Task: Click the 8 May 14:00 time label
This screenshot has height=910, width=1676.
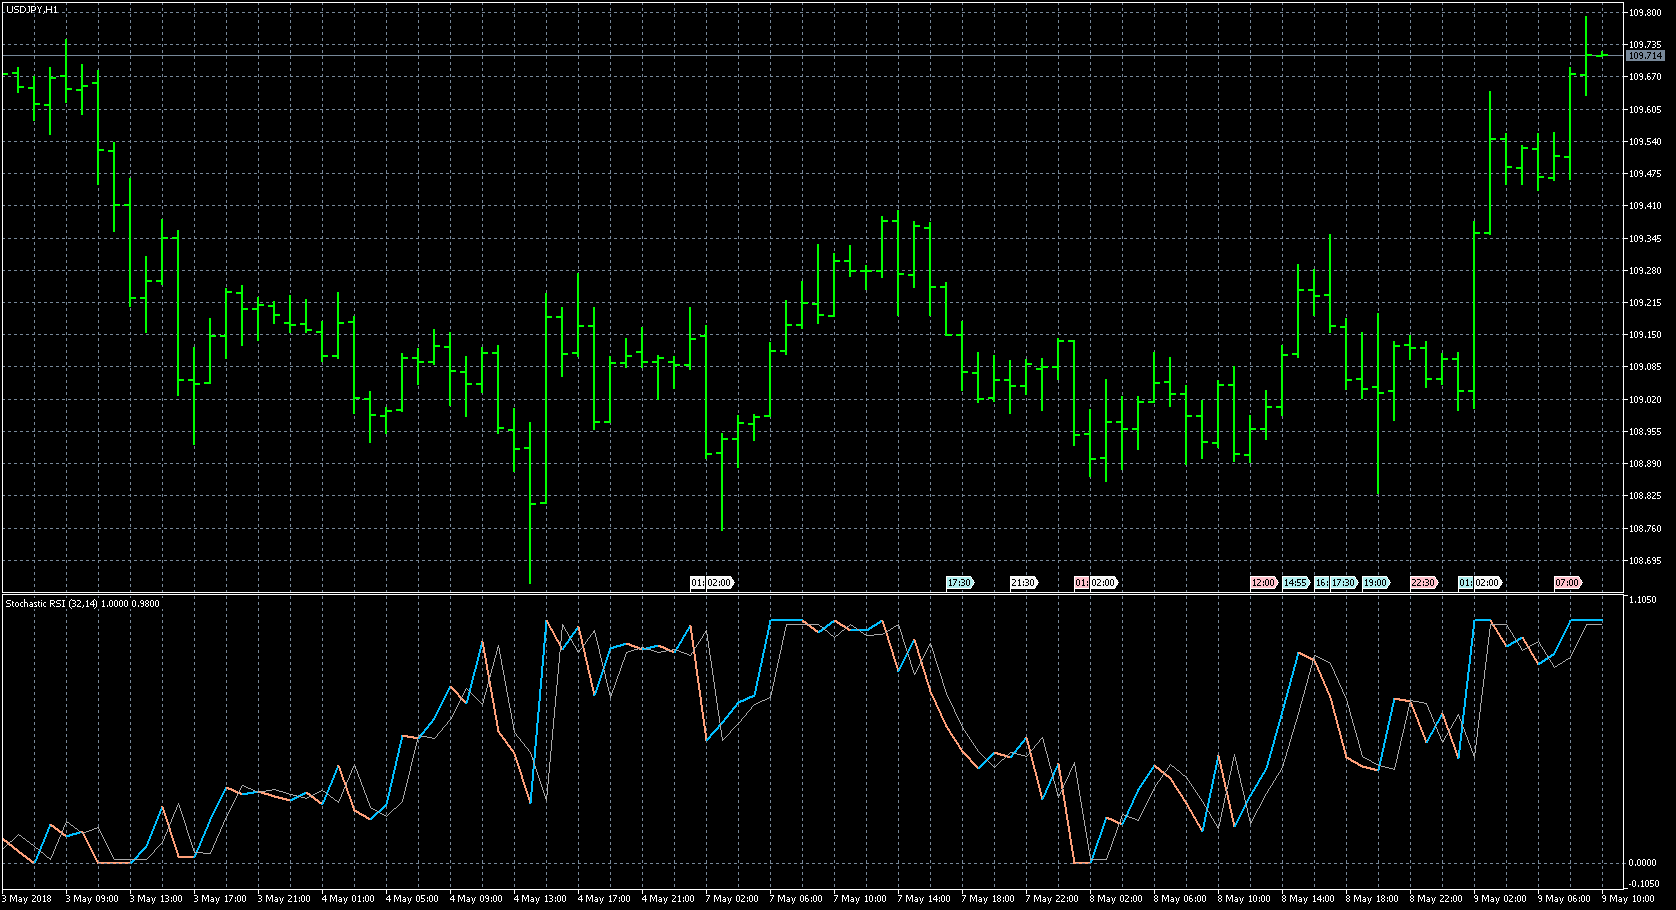Action: (x=1310, y=899)
